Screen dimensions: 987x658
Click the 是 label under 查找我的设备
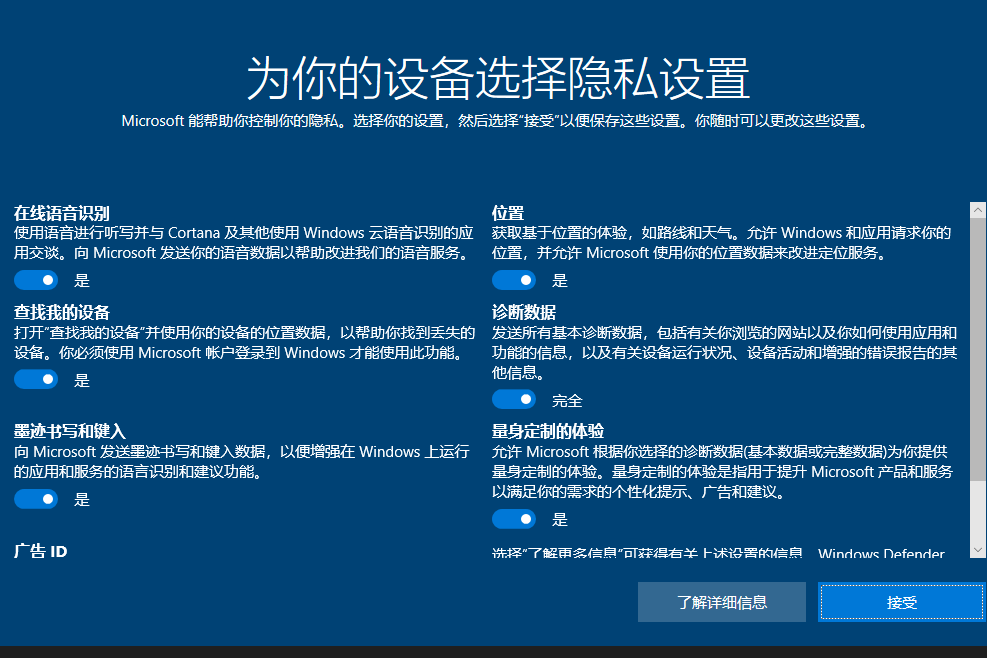click(82, 380)
